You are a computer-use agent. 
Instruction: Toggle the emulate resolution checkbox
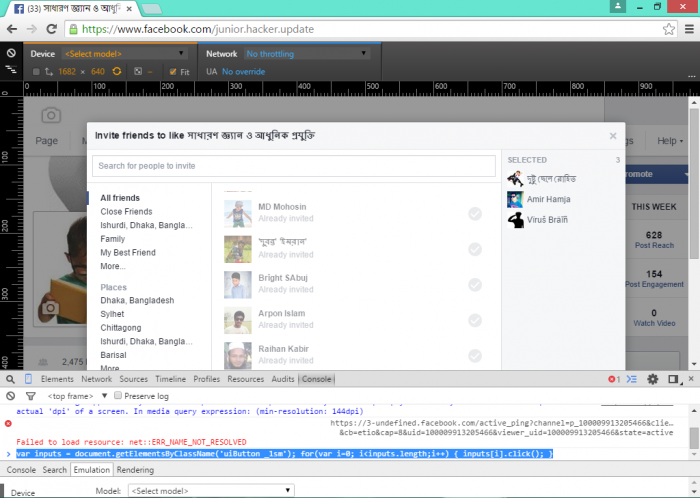[x=36, y=71]
